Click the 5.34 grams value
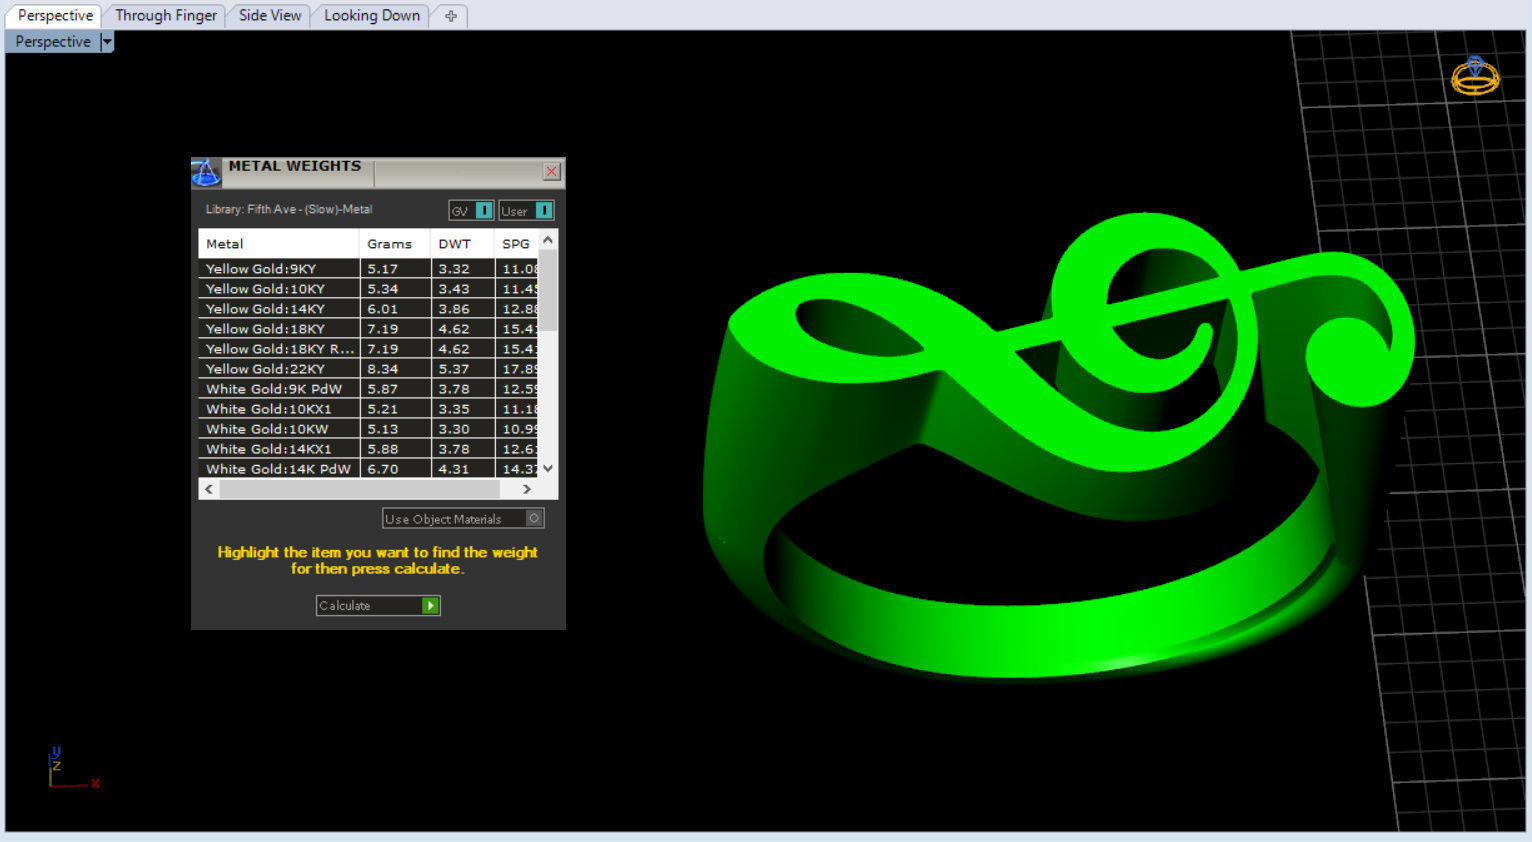Viewport: 1532px width, 842px height. [382, 289]
